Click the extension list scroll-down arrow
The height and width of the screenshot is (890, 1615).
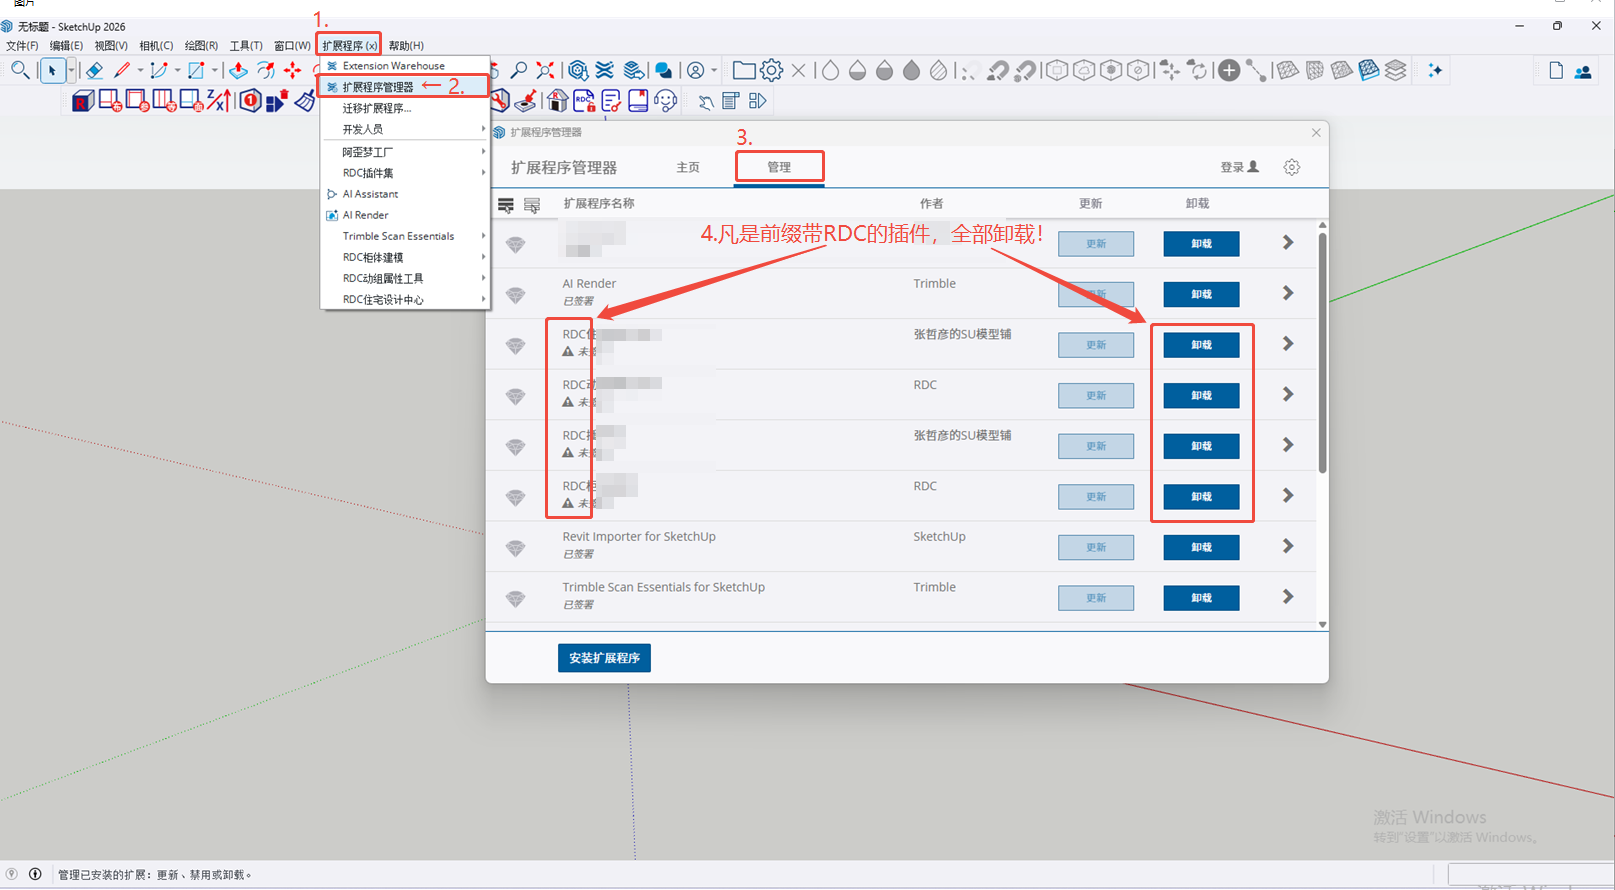[1322, 624]
